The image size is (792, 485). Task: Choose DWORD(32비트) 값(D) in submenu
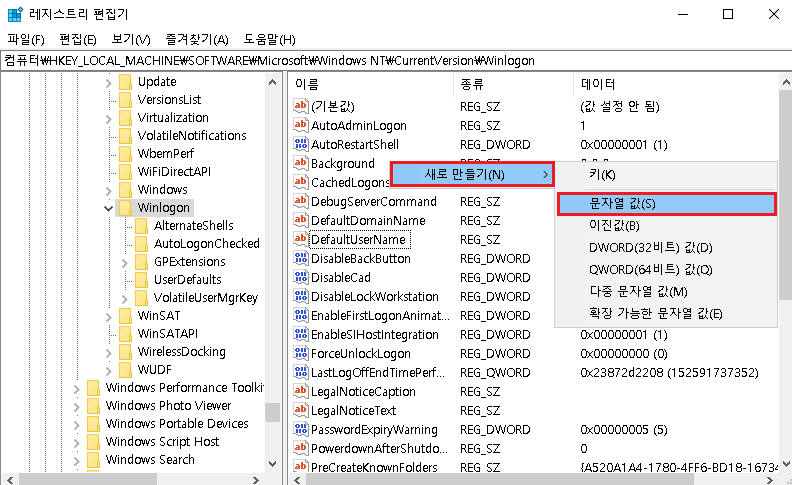pos(650,247)
